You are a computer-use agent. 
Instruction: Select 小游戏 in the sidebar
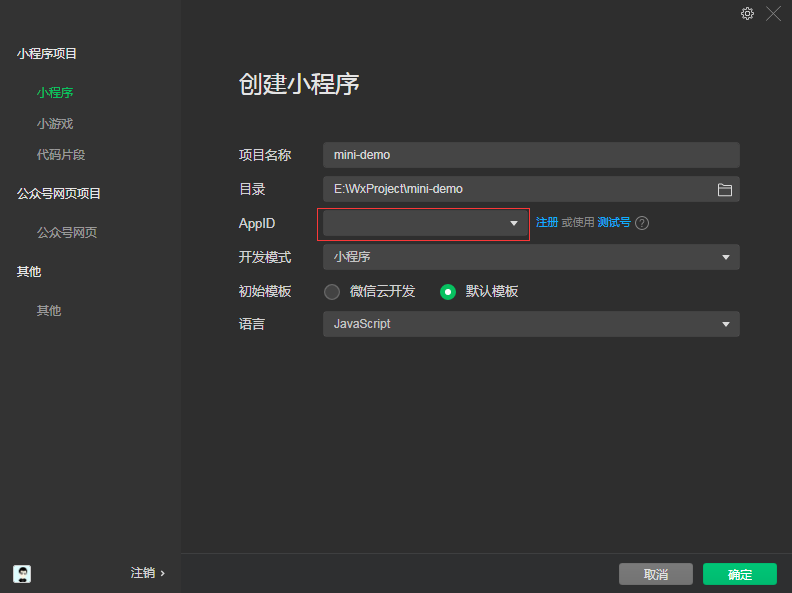coord(55,124)
